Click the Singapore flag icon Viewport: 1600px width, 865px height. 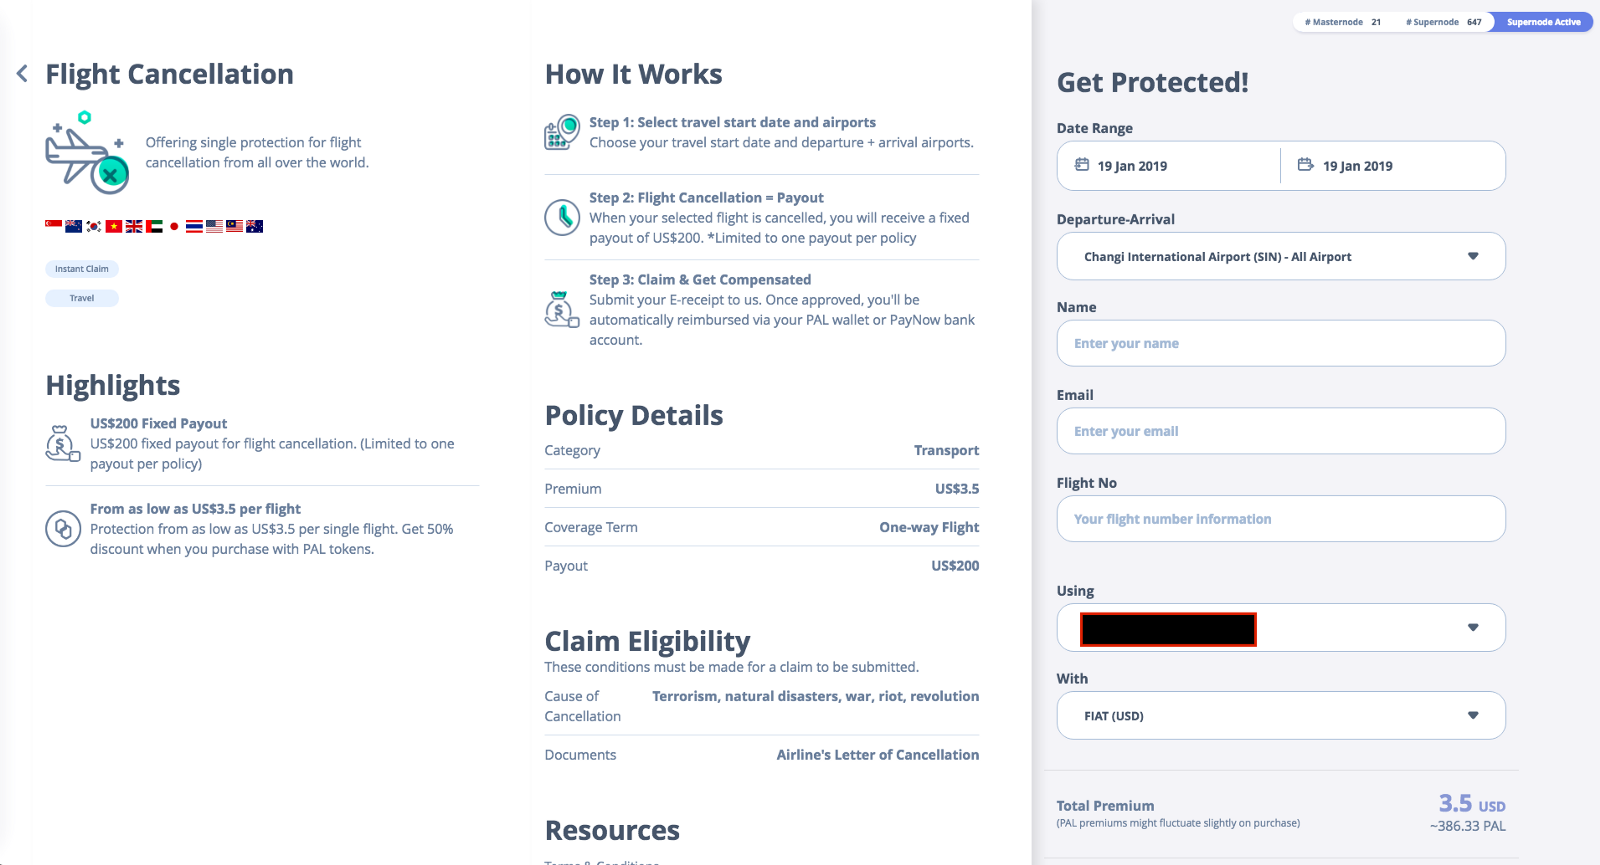point(53,226)
